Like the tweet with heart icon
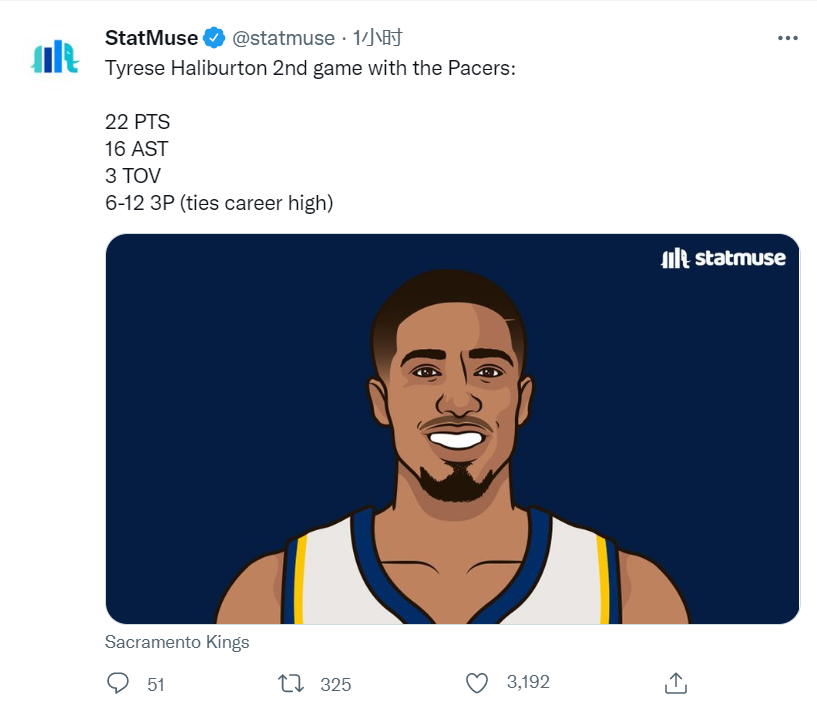This screenshot has height=704, width=817. [x=477, y=683]
